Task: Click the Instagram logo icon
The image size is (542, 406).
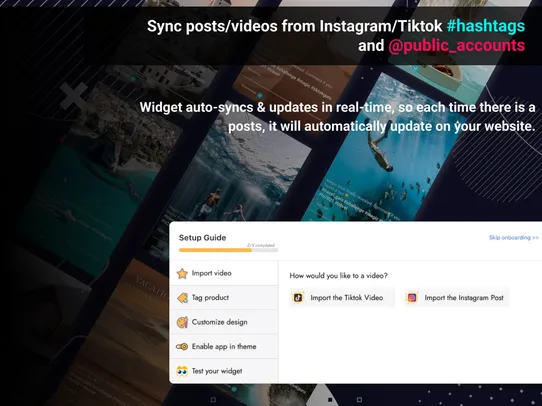Action: click(412, 298)
